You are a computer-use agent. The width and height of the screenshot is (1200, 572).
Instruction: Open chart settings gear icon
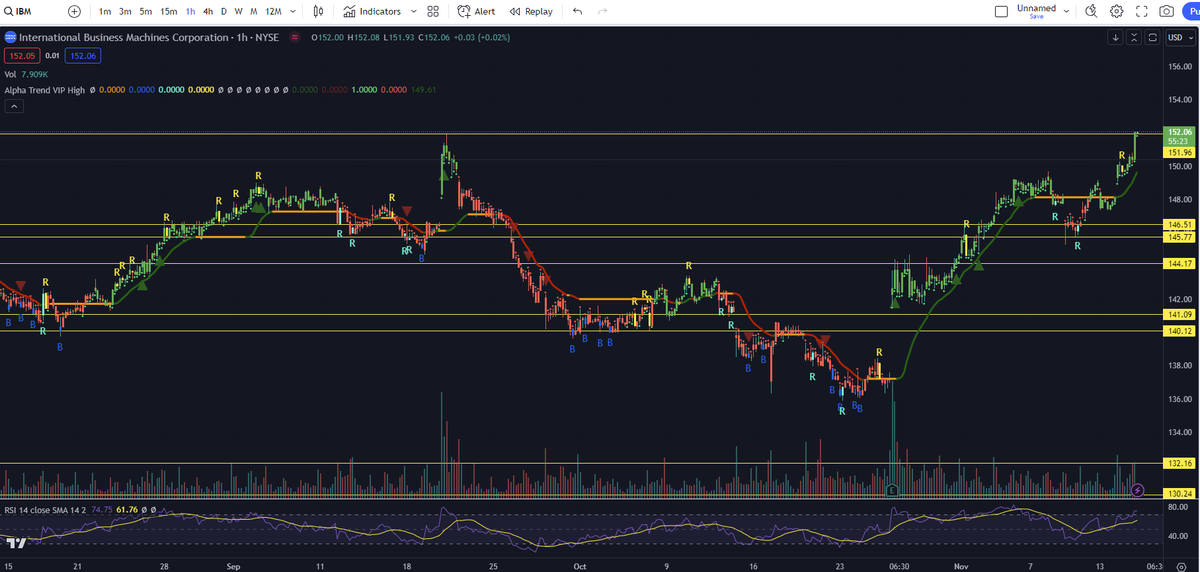[1116, 12]
